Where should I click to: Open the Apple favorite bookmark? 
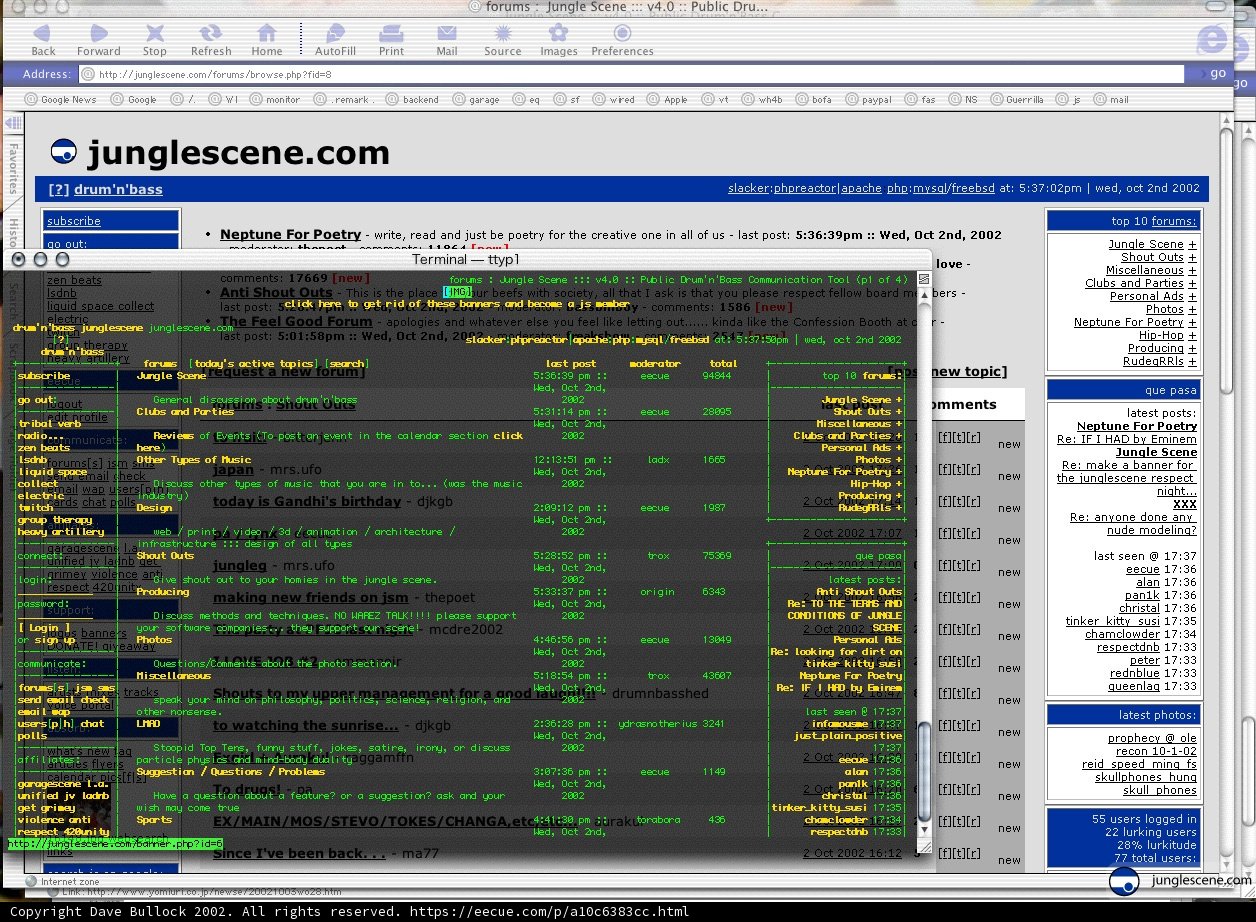(x=668, y=100)
